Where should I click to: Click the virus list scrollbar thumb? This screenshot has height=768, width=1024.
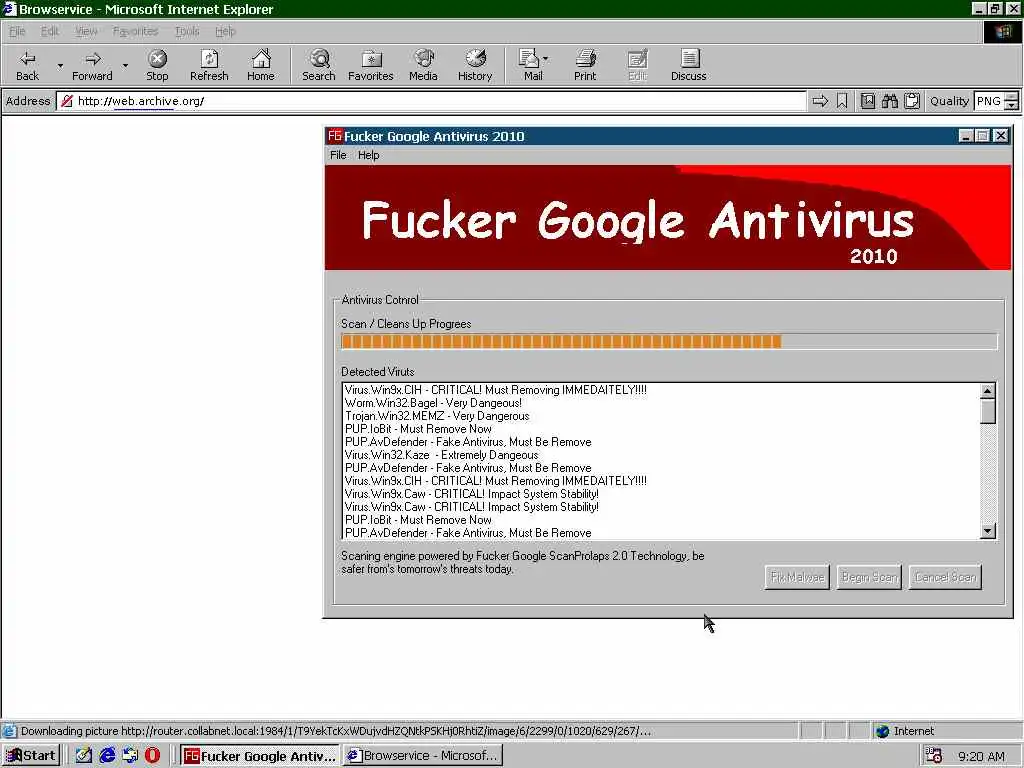(x=987, y=411)
